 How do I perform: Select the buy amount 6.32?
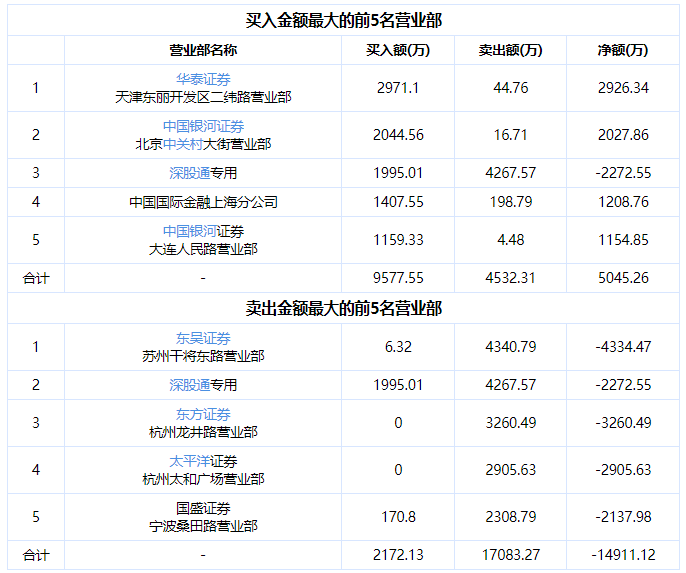tap(398, 347)
